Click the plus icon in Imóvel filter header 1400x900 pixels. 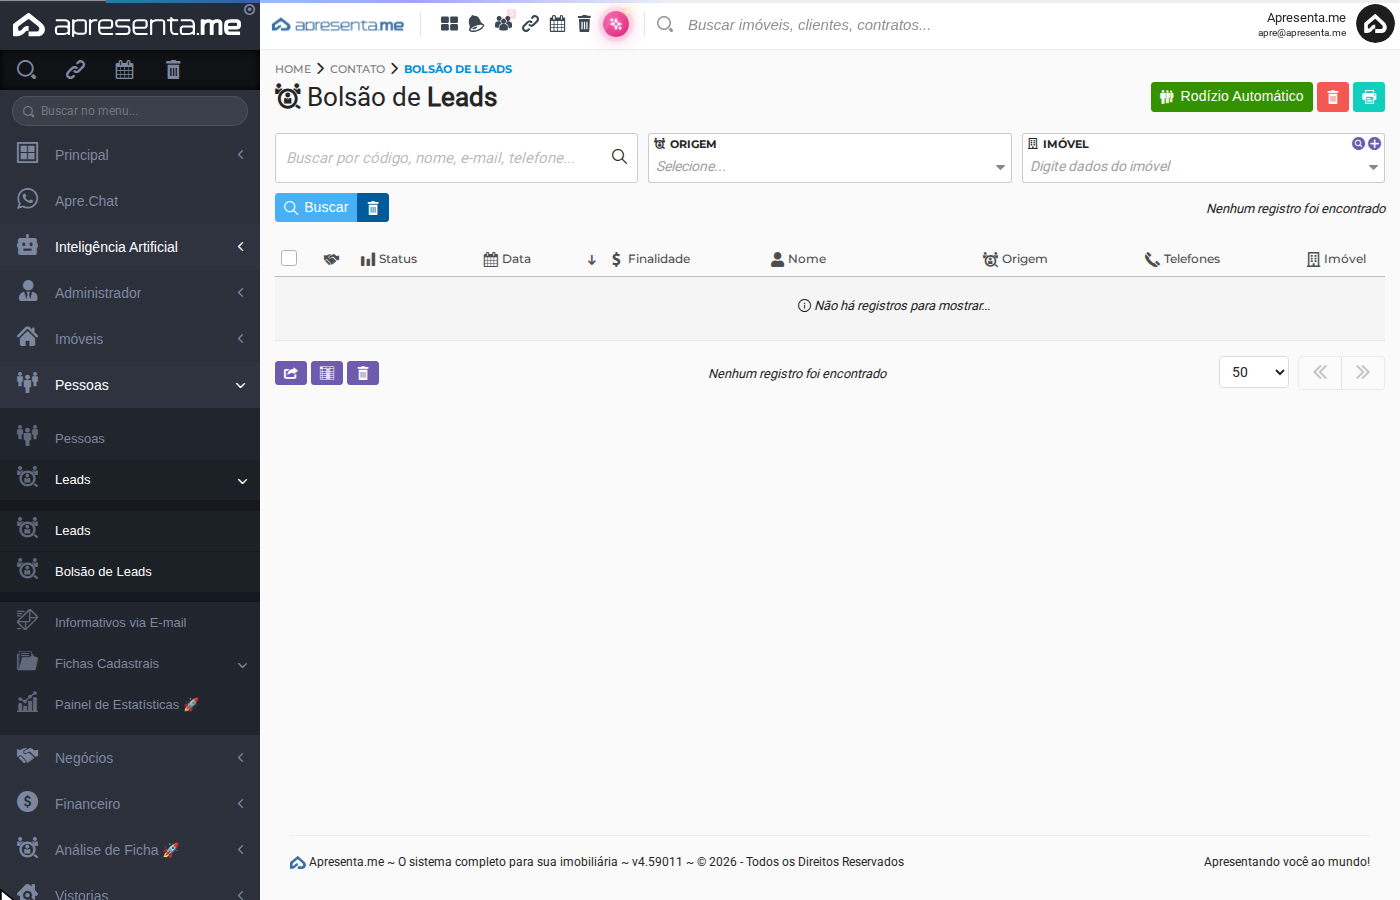click(x=1375, y=144)
